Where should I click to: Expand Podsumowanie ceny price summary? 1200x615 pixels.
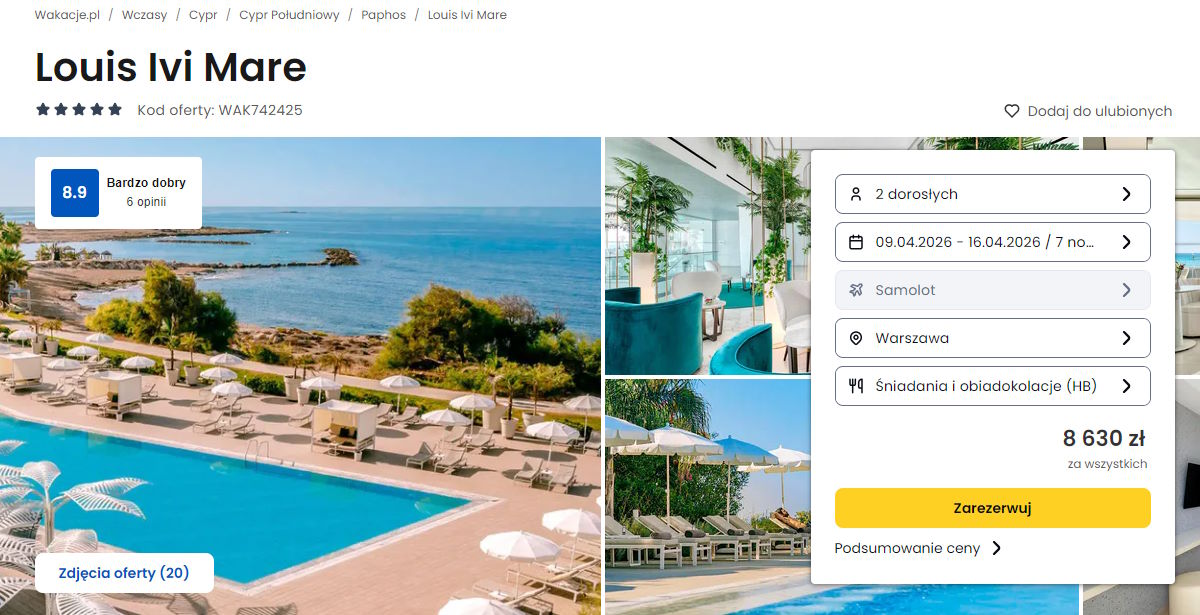(x=918, y=548)
